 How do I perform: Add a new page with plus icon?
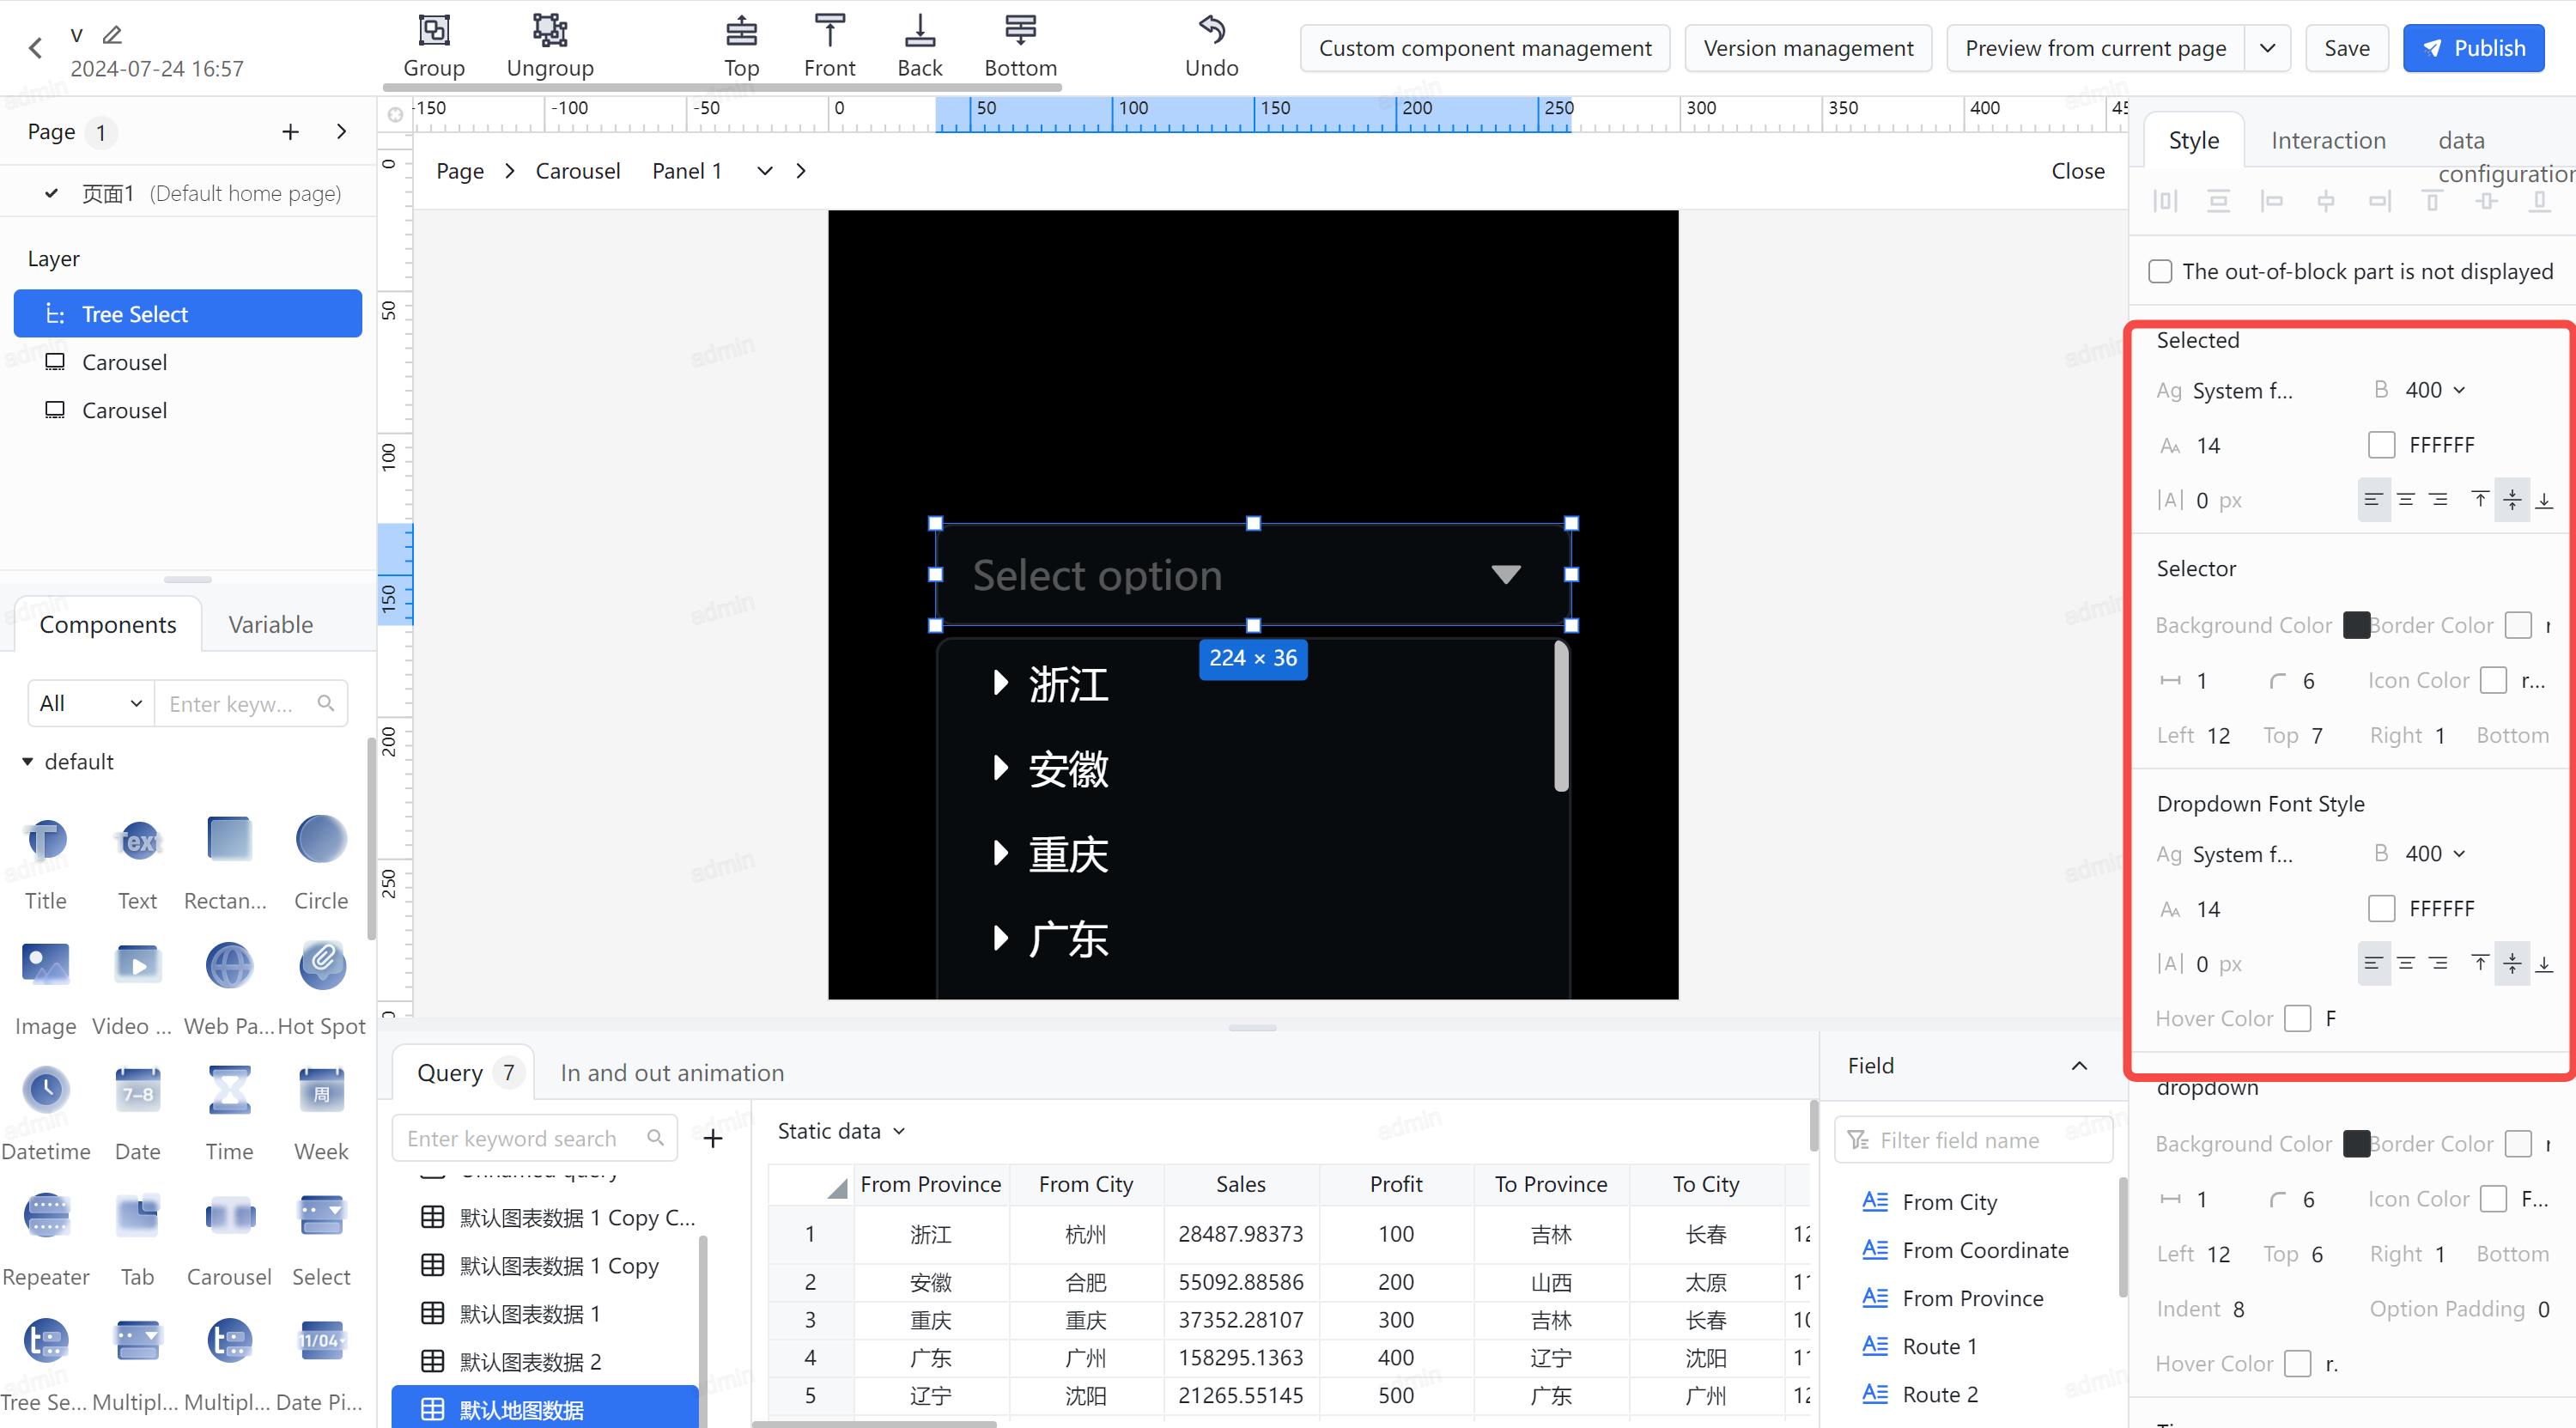[290, 132]
